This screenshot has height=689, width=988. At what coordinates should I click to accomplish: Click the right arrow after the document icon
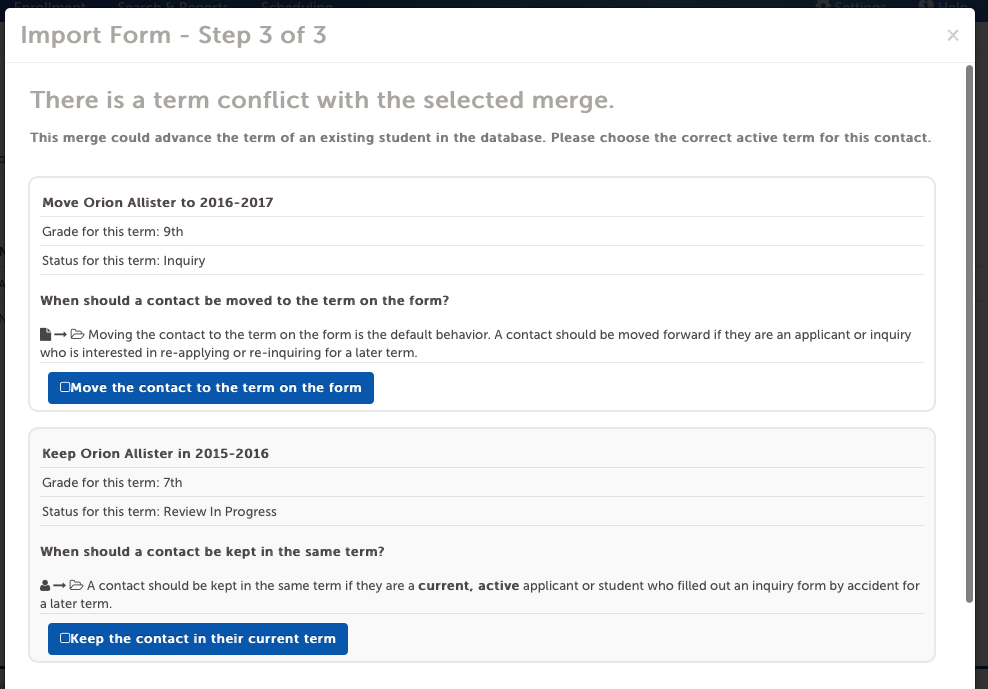[x=60, y=334]
